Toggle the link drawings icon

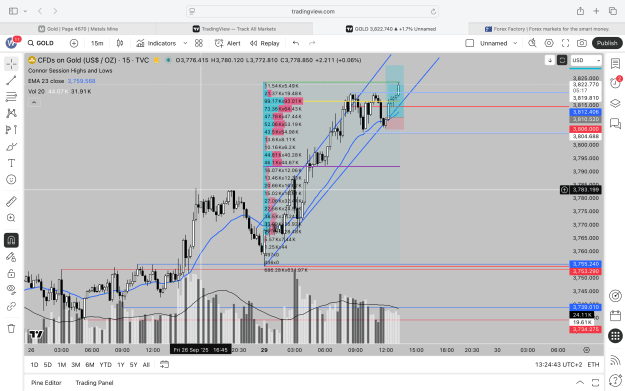click(x=11, y=306)
